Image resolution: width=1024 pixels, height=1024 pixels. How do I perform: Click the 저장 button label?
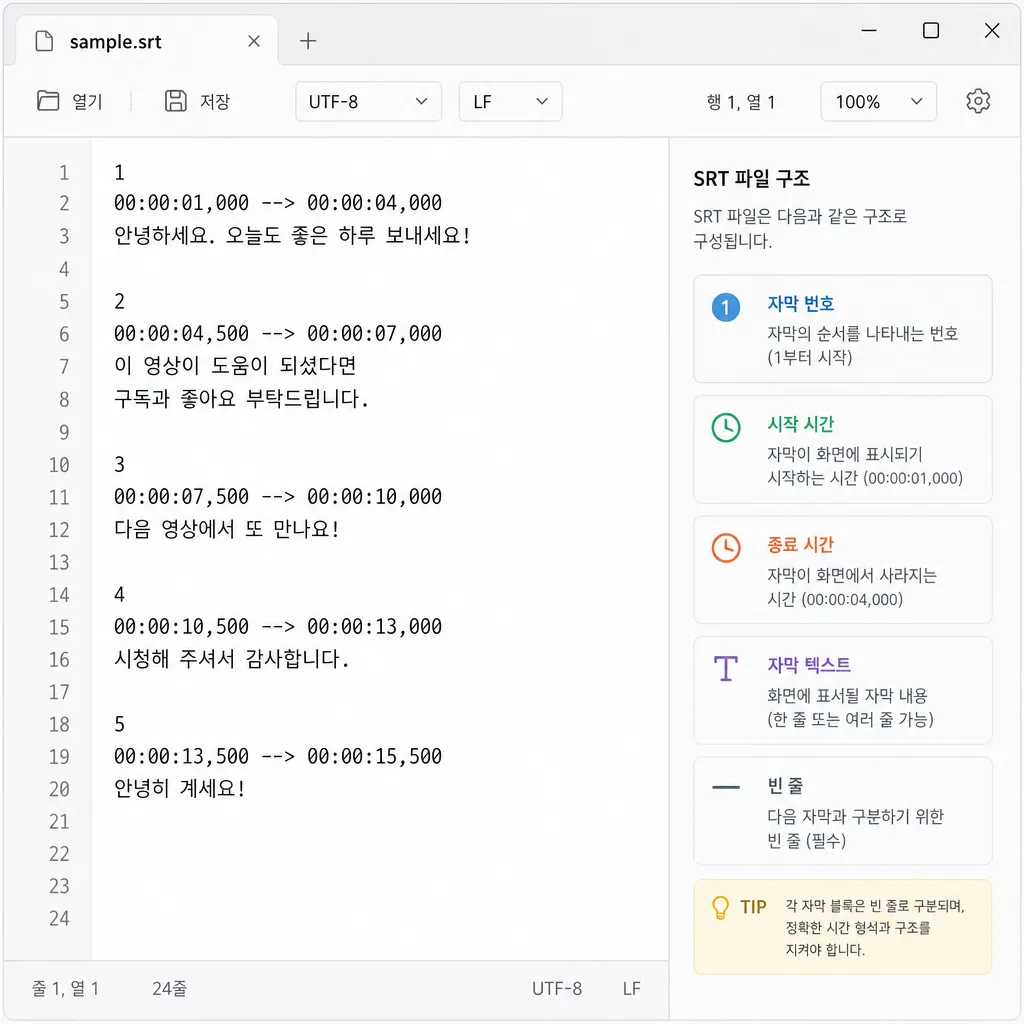point(215,101)
